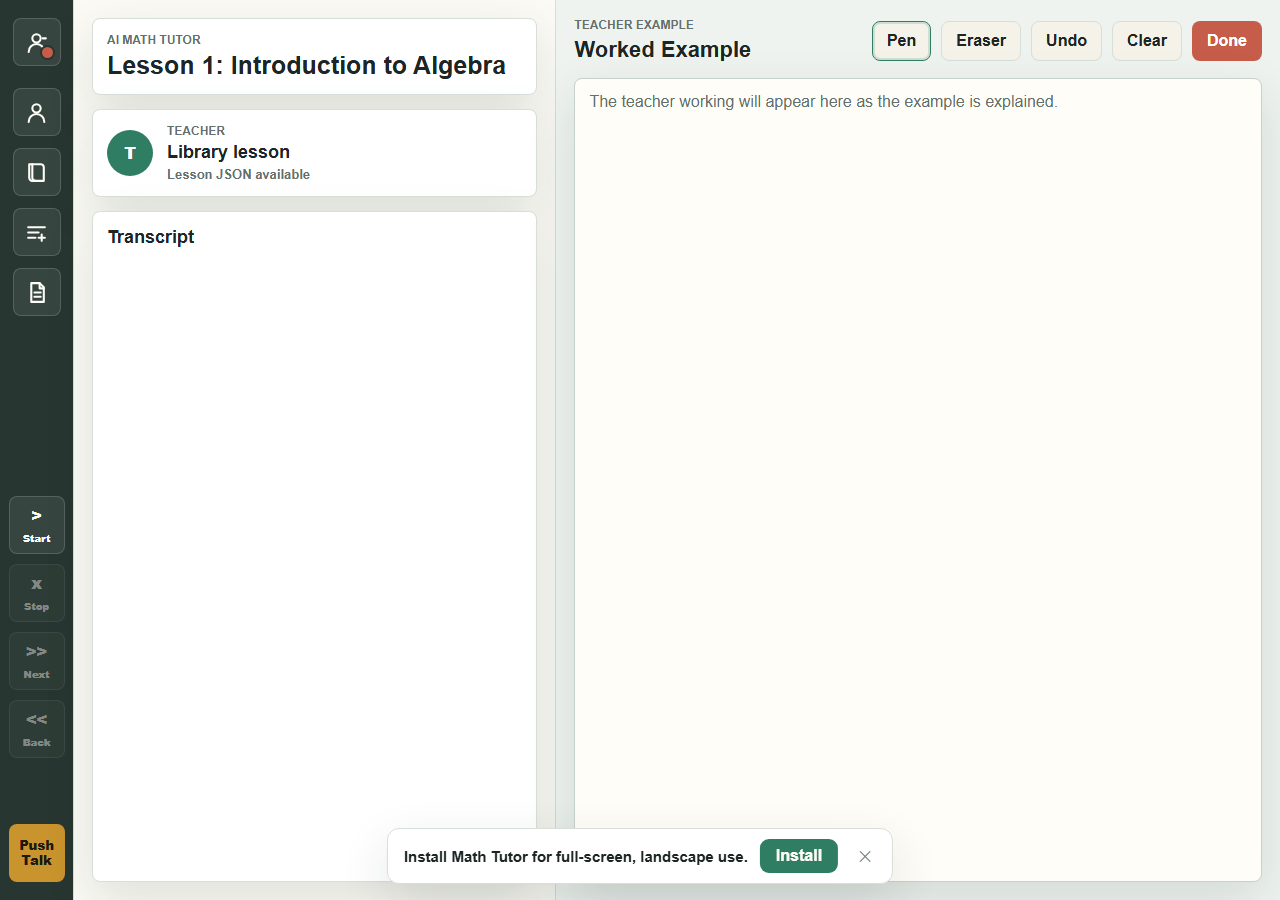The image size is (1280, 900).
Task: Click the Transcript panel heading
Action: click(x=151, y=237)
